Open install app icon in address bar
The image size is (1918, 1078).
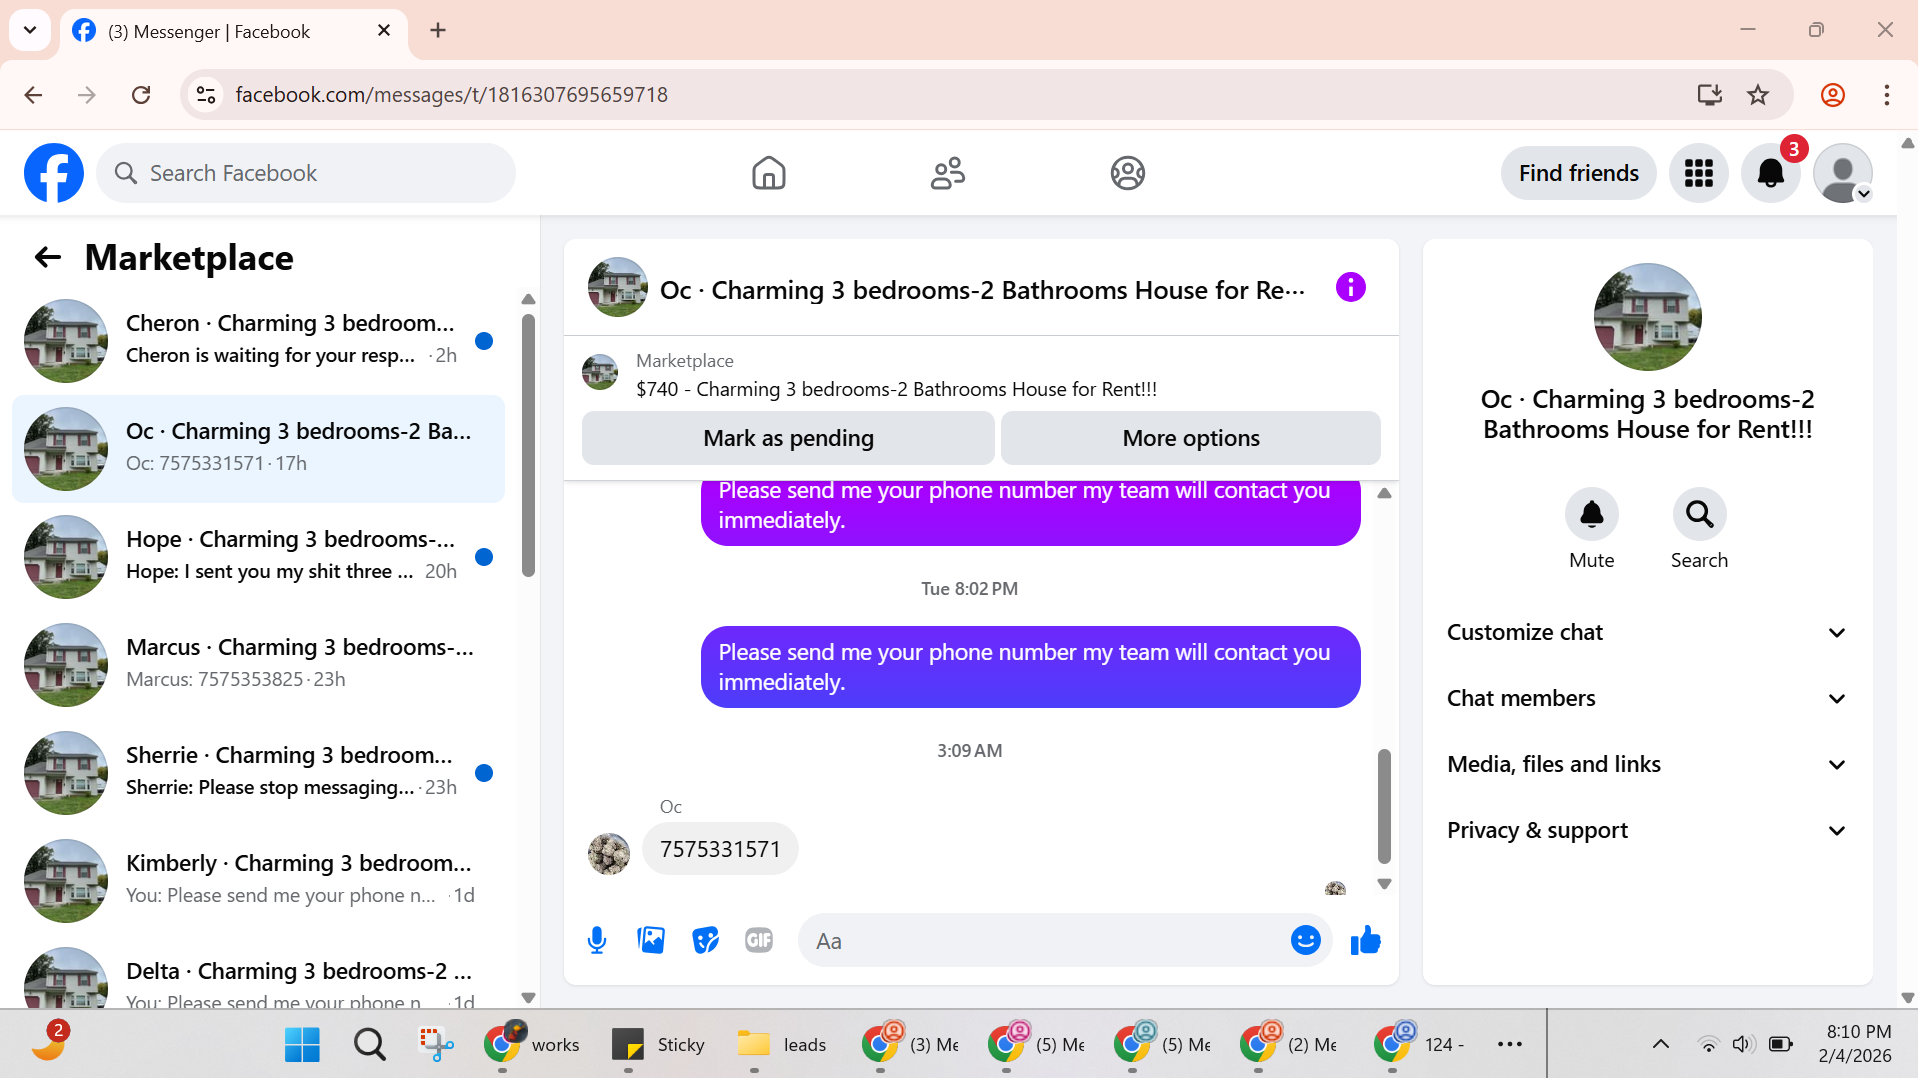1709,95
